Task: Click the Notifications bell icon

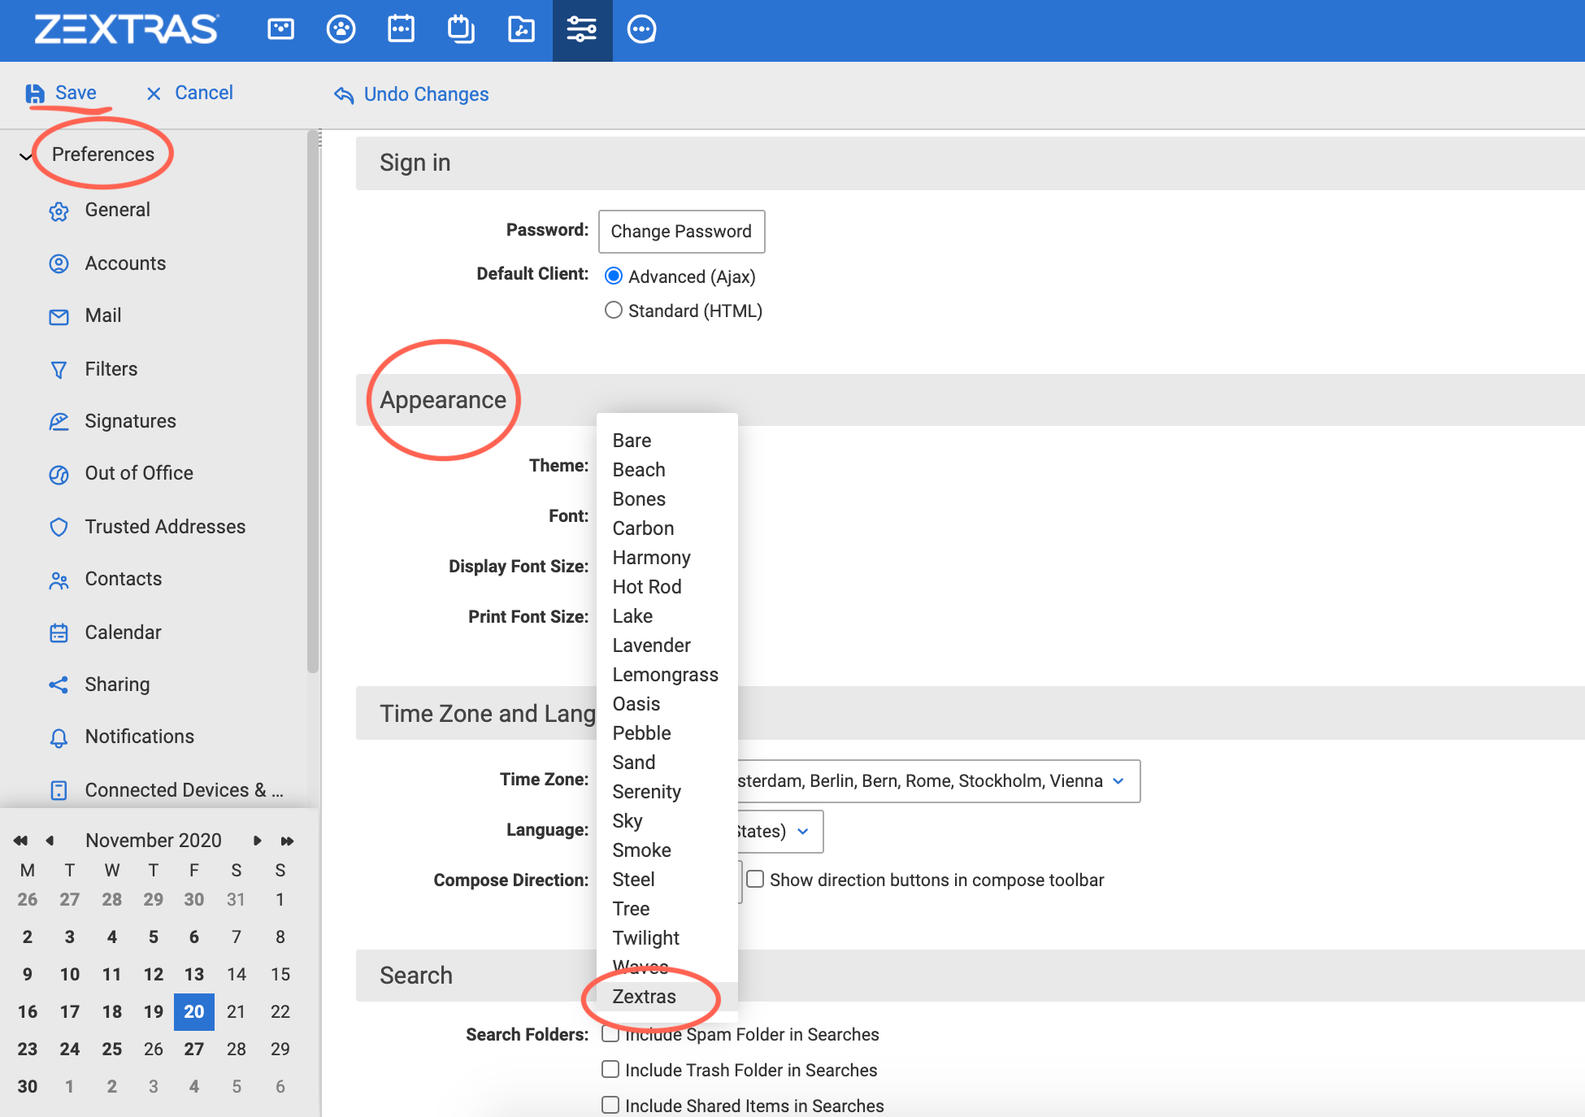Action: tap(59, 738)
